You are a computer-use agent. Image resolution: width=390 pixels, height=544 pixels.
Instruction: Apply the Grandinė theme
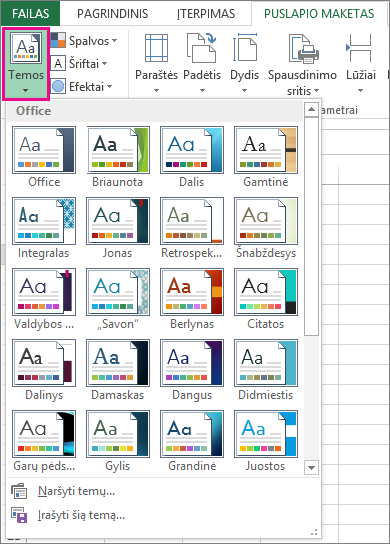click(192, 441)
